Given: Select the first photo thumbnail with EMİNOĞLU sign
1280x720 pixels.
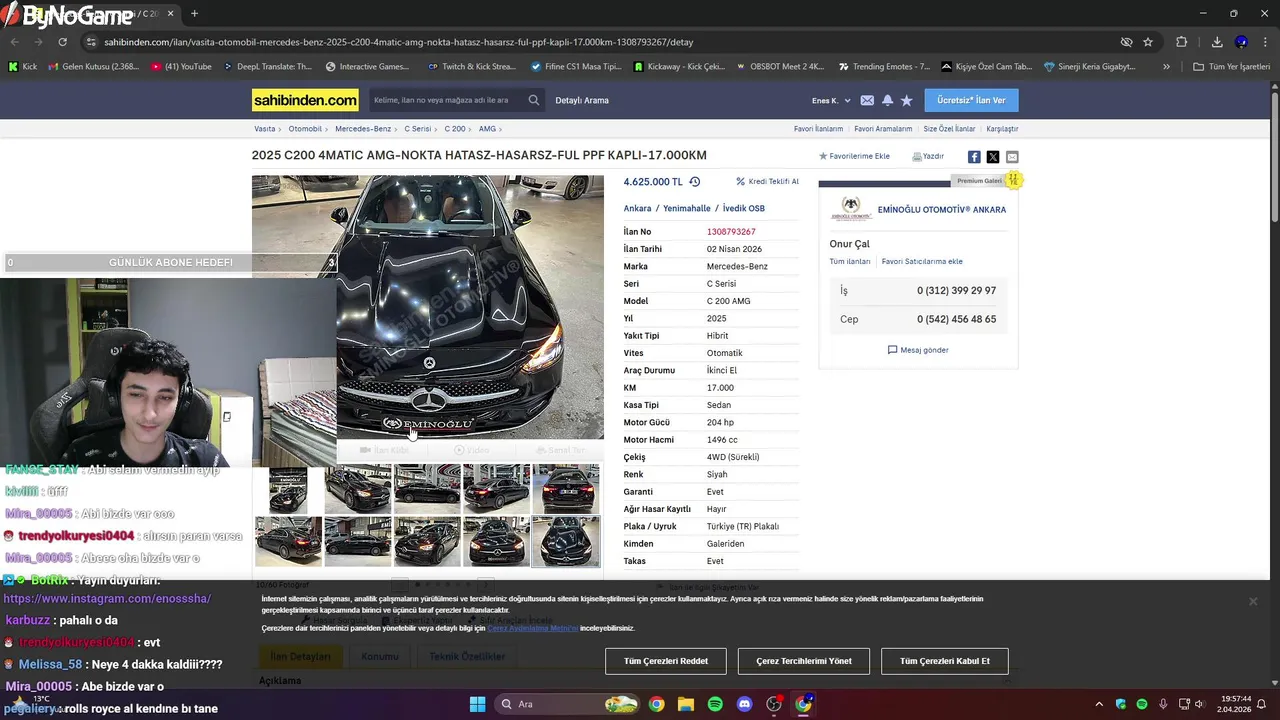Looking at the screenshot, I should click(x=288, y=489).
